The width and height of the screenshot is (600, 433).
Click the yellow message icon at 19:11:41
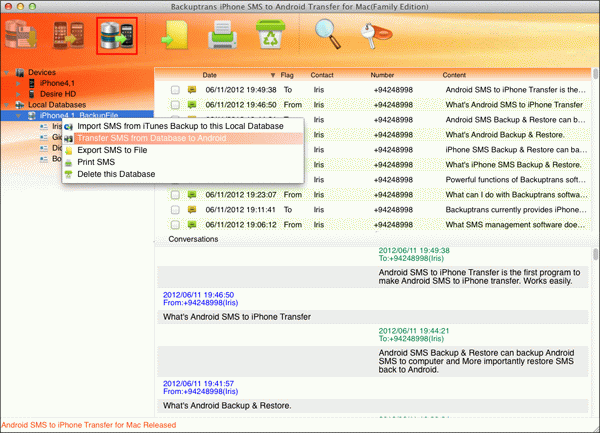pos(192,210)
